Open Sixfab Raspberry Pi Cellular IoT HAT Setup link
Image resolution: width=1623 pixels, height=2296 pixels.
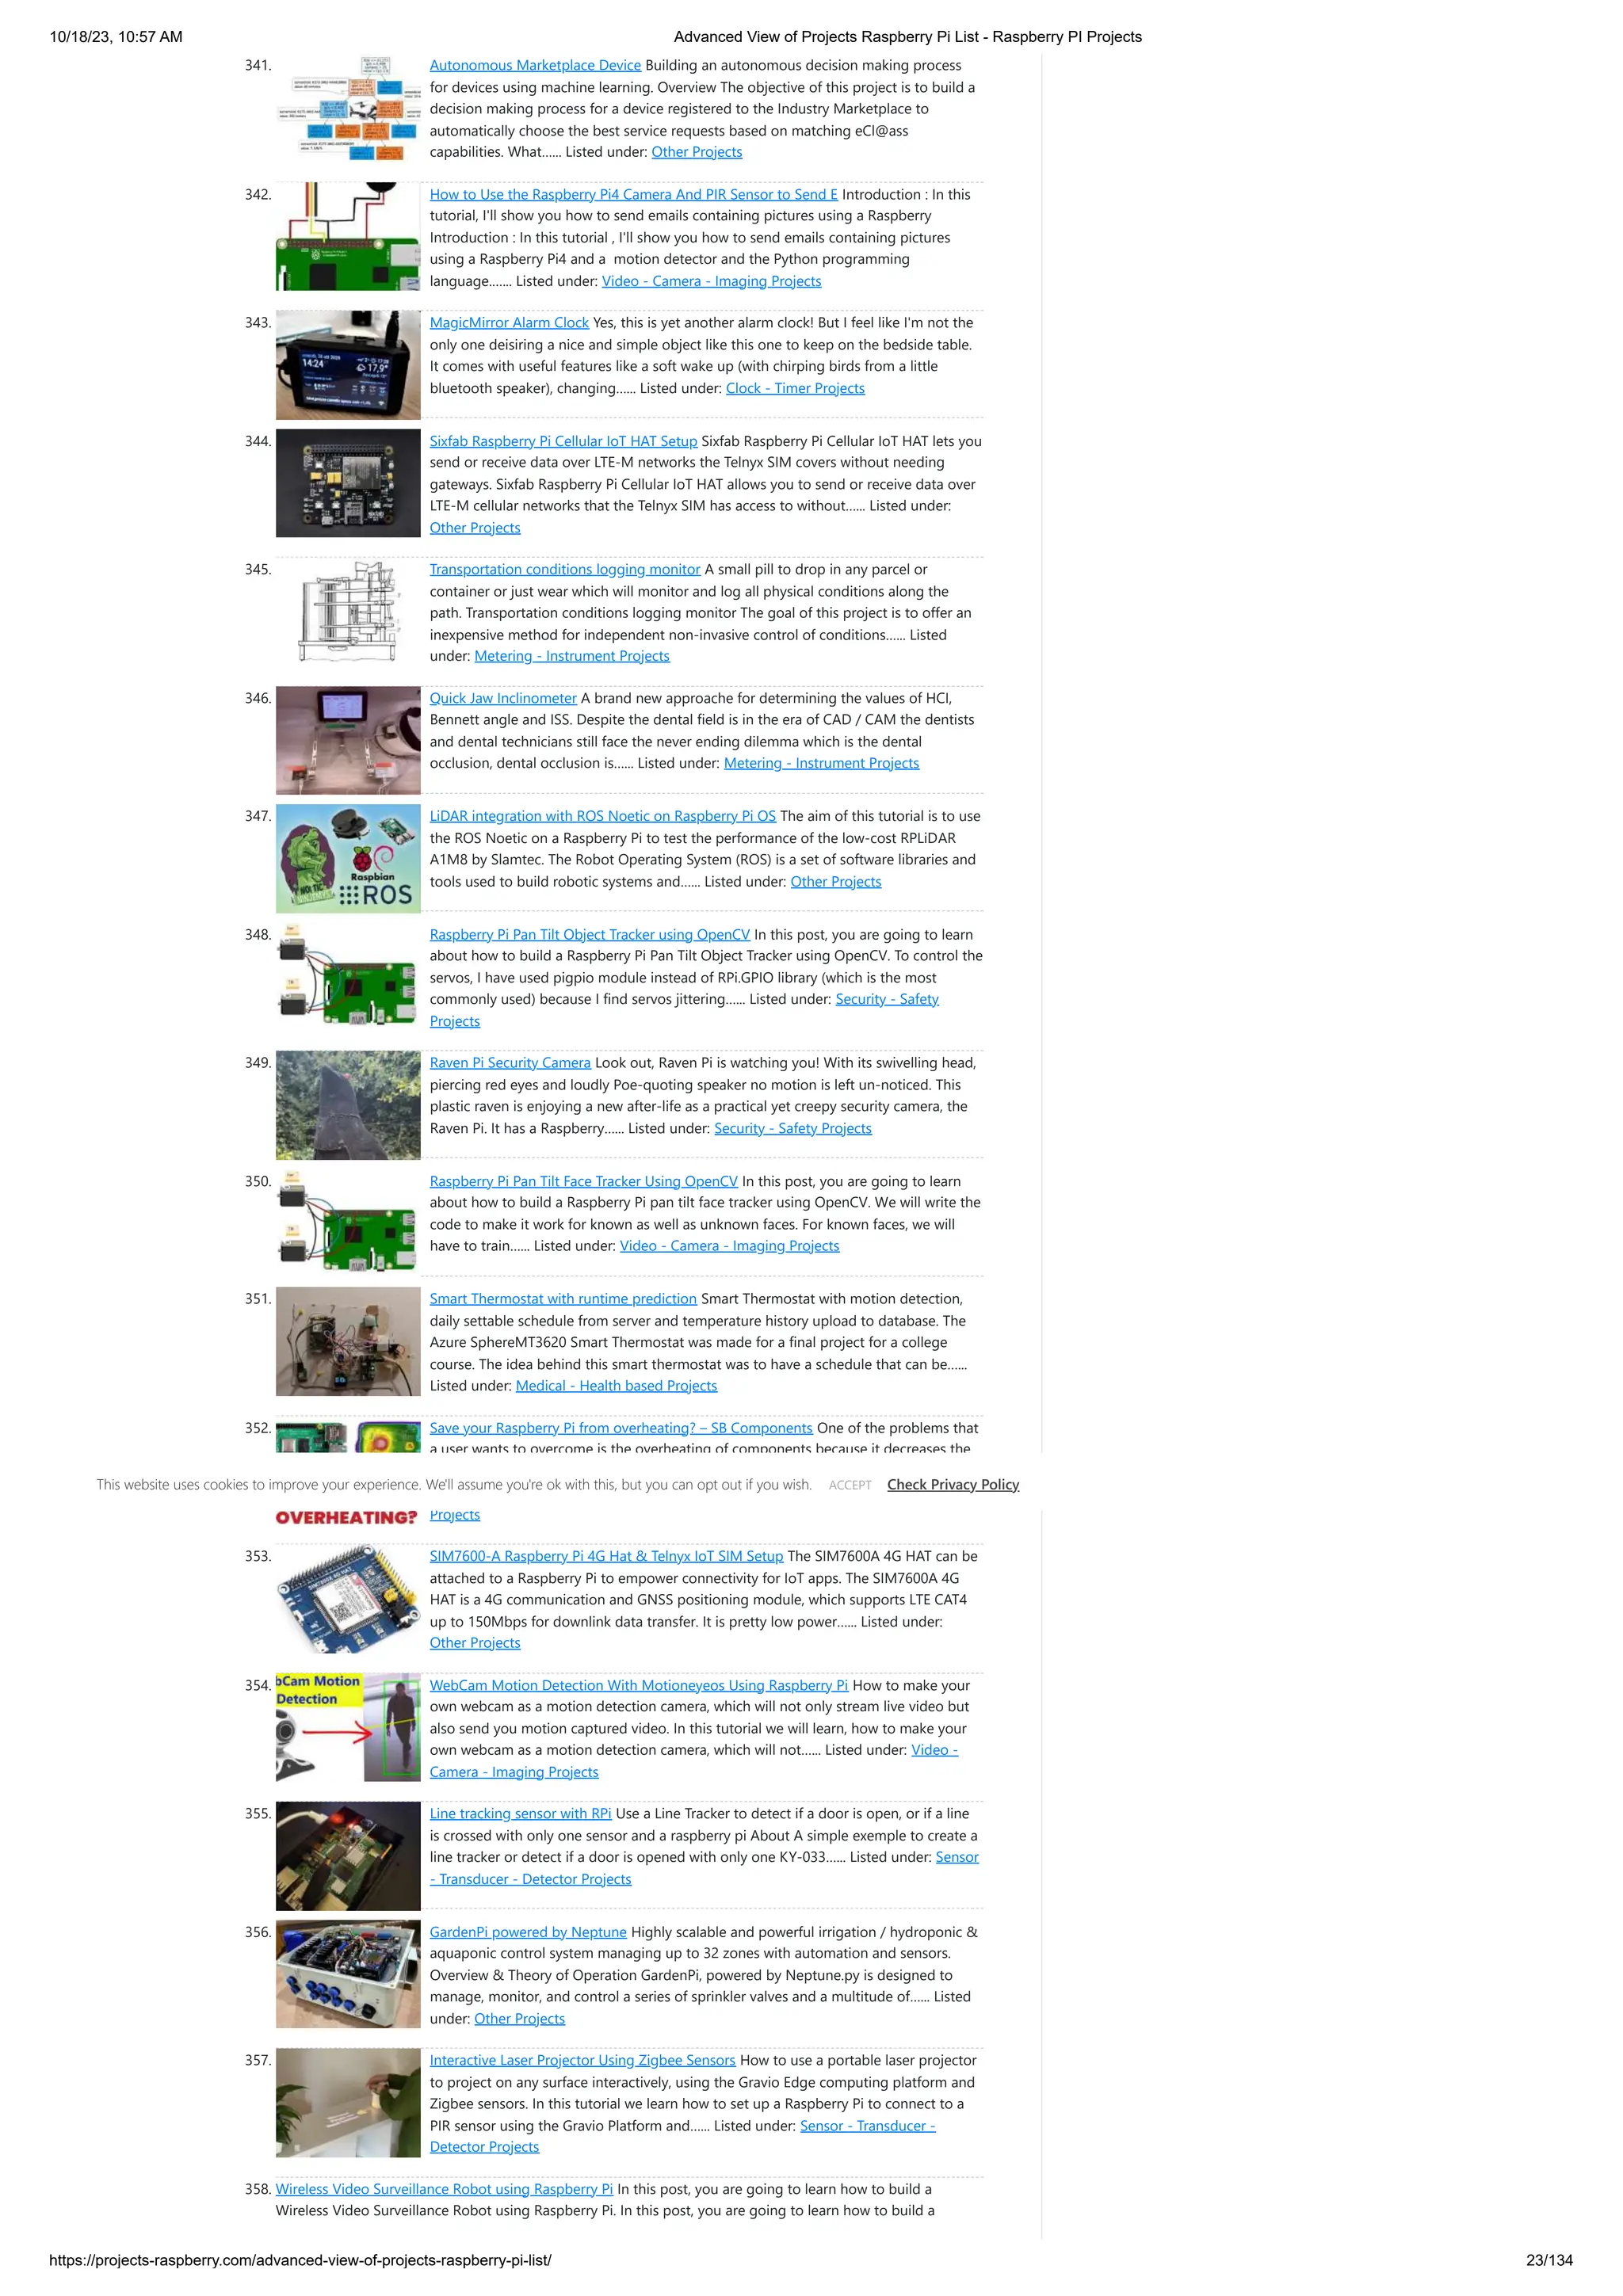(x=563, y=441)
